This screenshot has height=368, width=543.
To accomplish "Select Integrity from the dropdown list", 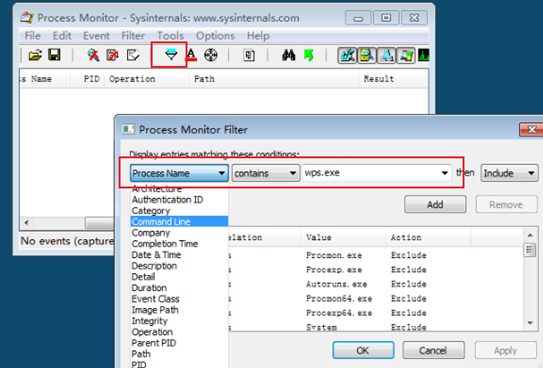I will pyautogui.click(x=179, y=321).
